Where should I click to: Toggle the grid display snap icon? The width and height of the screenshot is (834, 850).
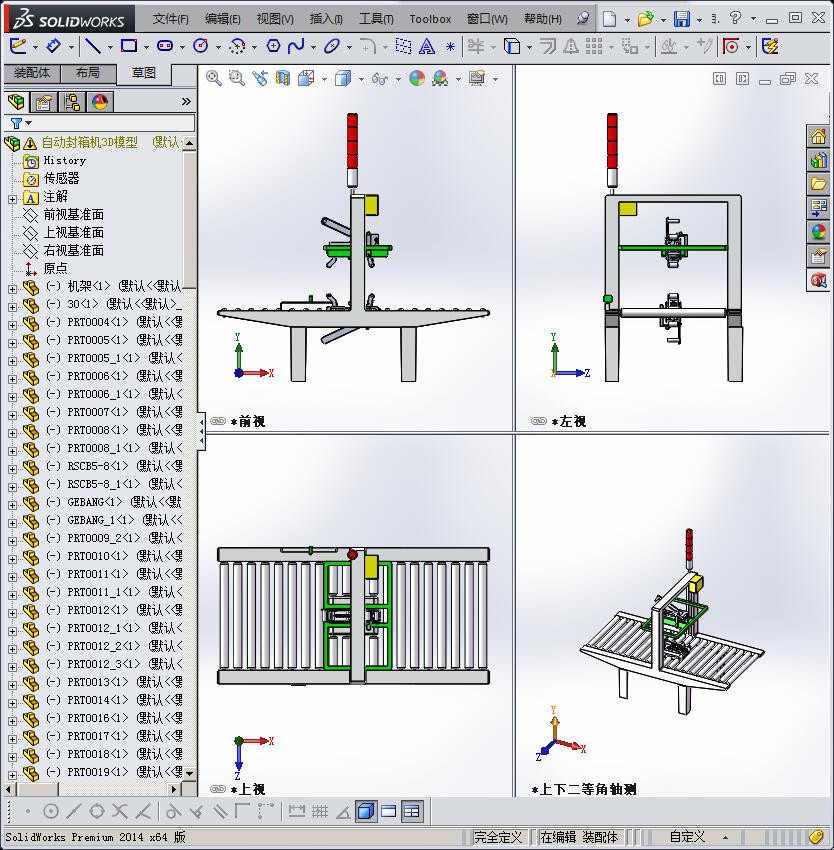pyautogui.click(x=319, y=811)
